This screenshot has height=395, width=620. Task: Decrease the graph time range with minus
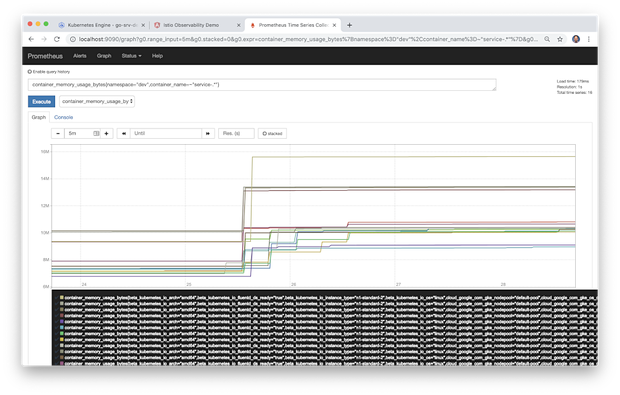click(x=58, y=134)
